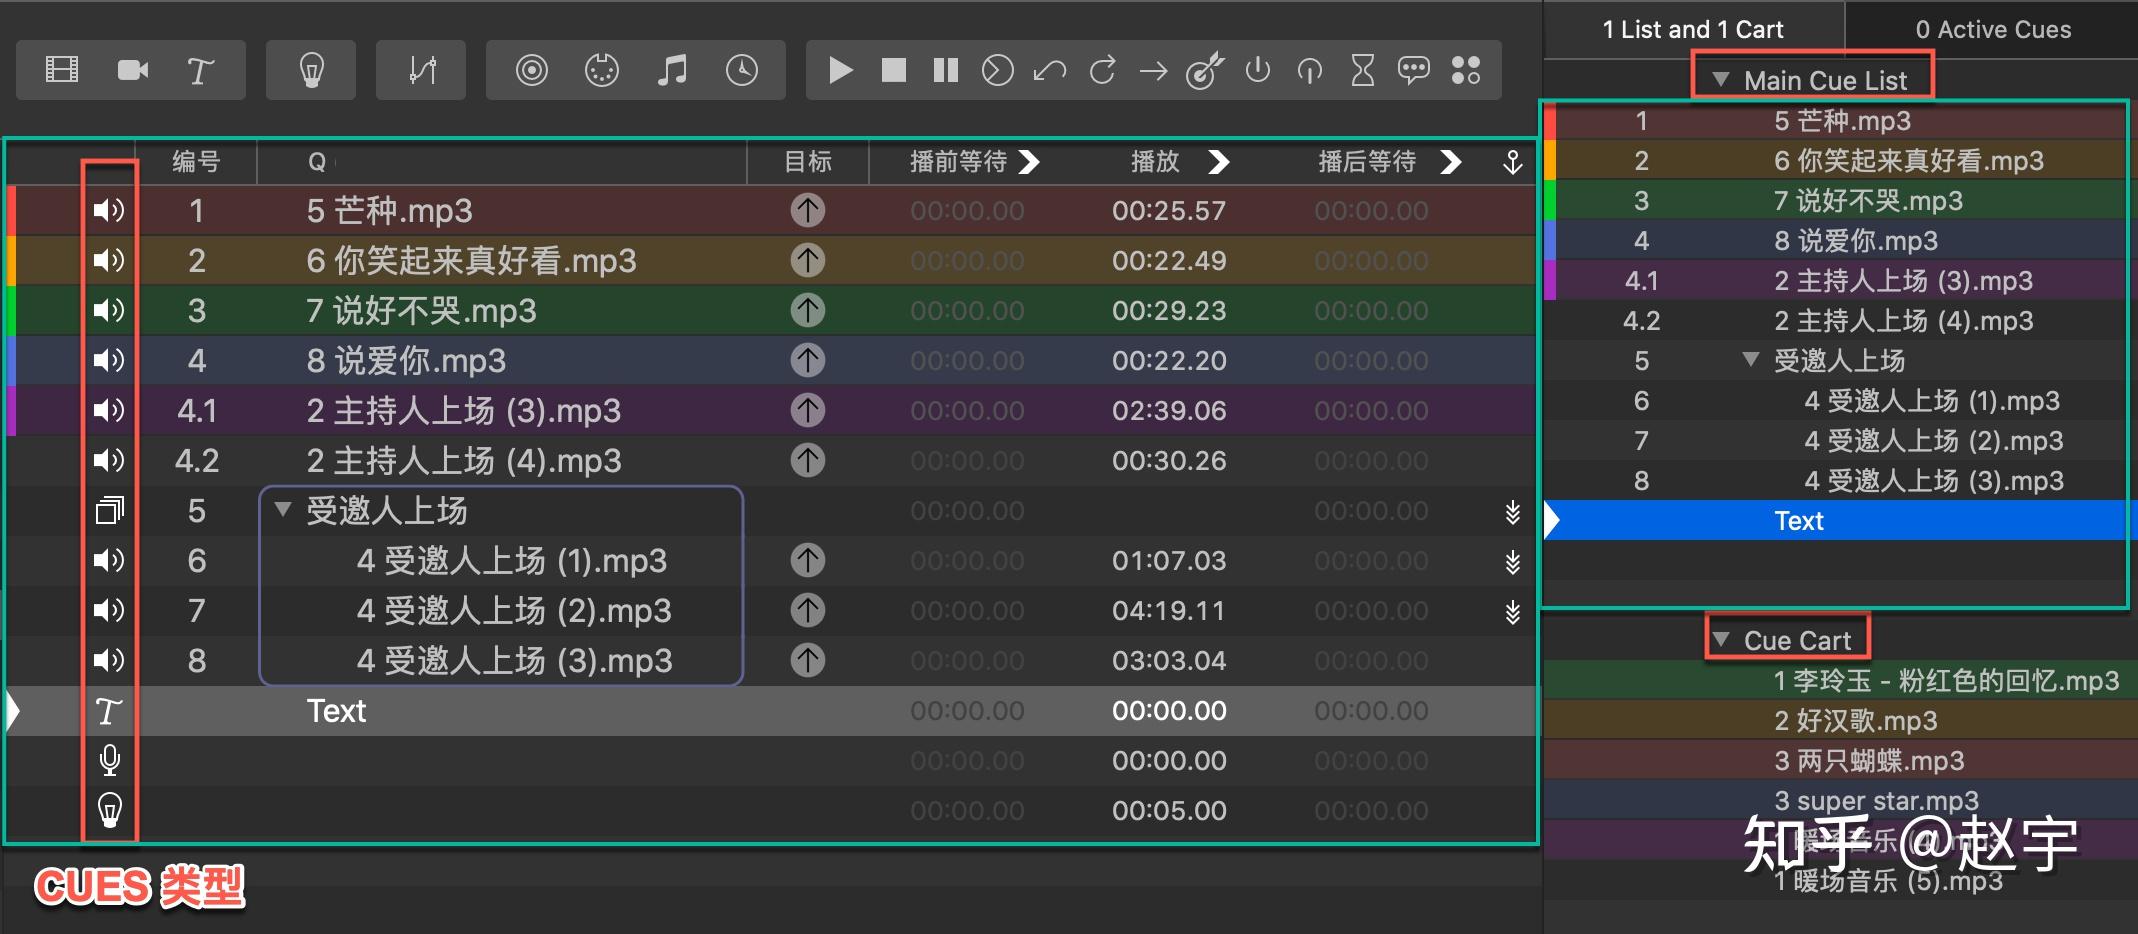Click the Wait cue clock icon
Viewport: 2138px width, 934px height.
(x=743, y=70)
